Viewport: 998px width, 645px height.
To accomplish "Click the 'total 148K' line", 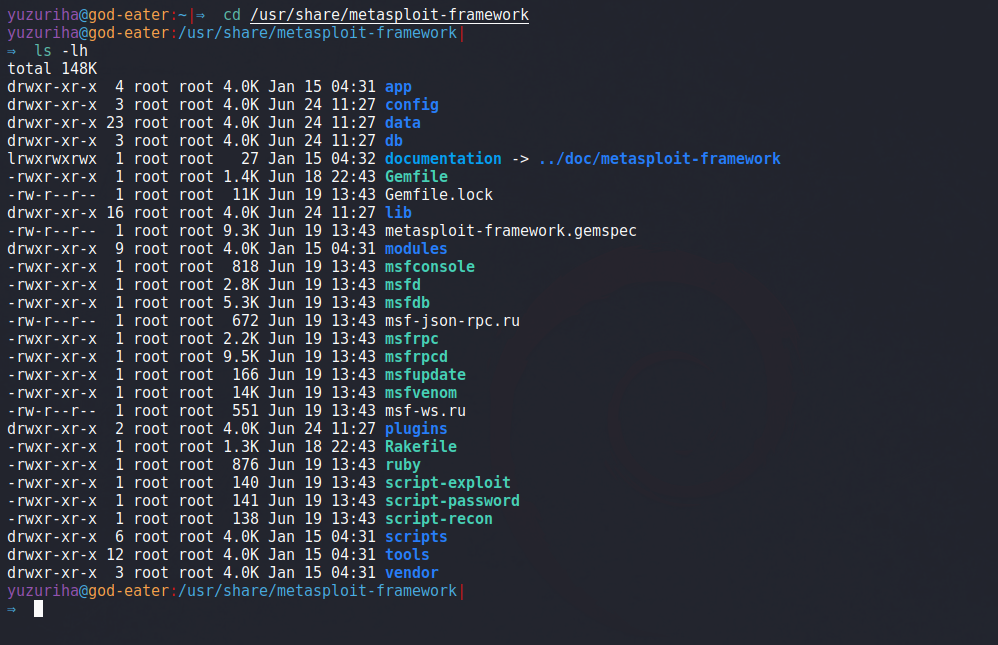I will (52, 69).
